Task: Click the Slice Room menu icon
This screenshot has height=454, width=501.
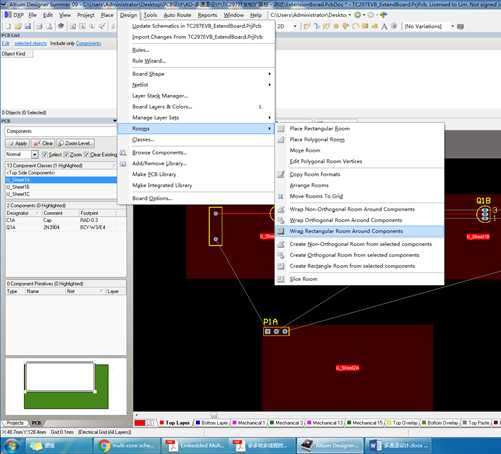Action: (281, 279)
